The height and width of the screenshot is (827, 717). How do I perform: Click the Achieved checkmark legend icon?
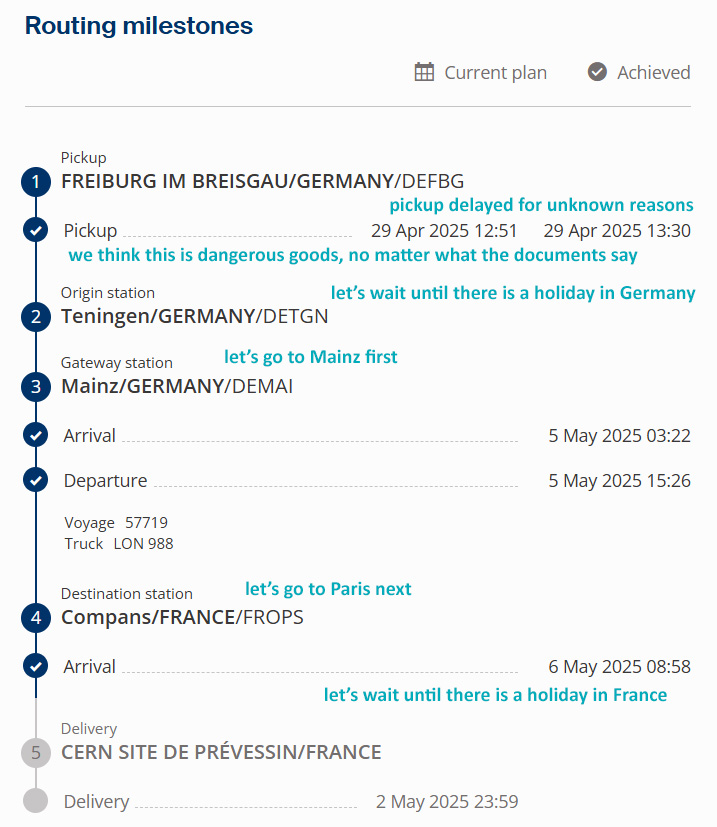(597, 72)
